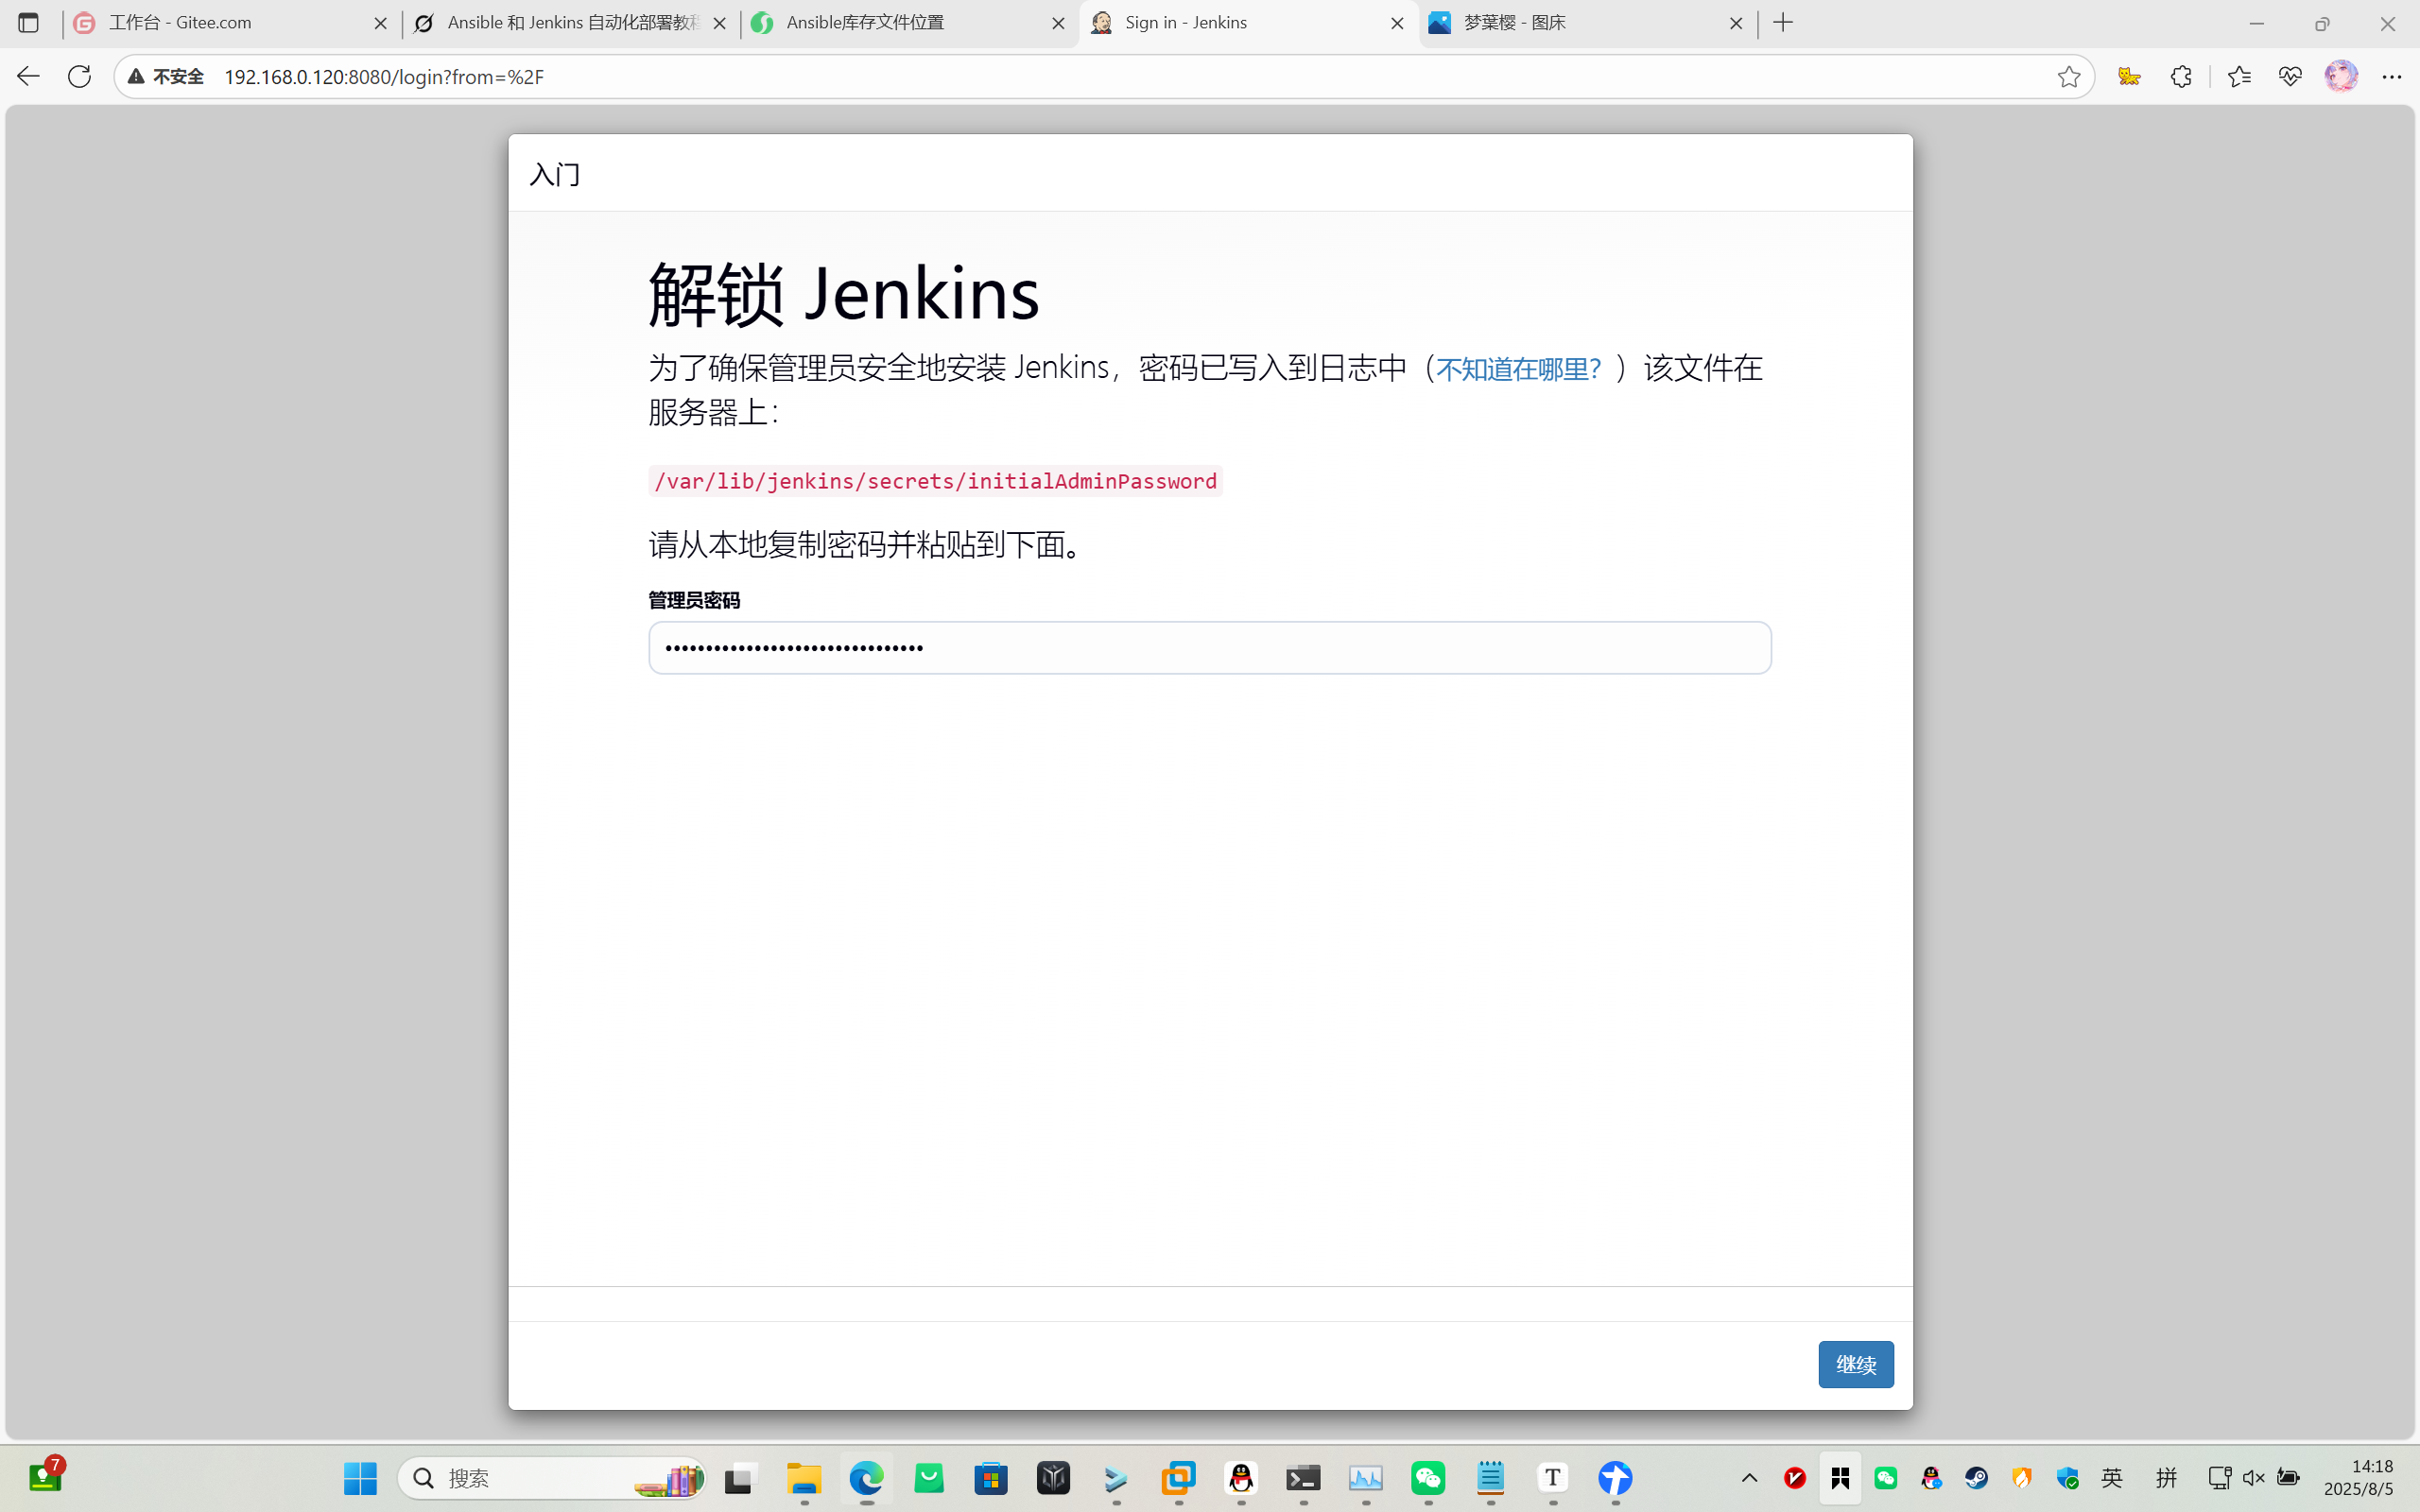Image resolution: width=2420 pixels, height=1512 pixels.
Task: Open the WeChat taskbar icon
Action: point(1428,1478)
